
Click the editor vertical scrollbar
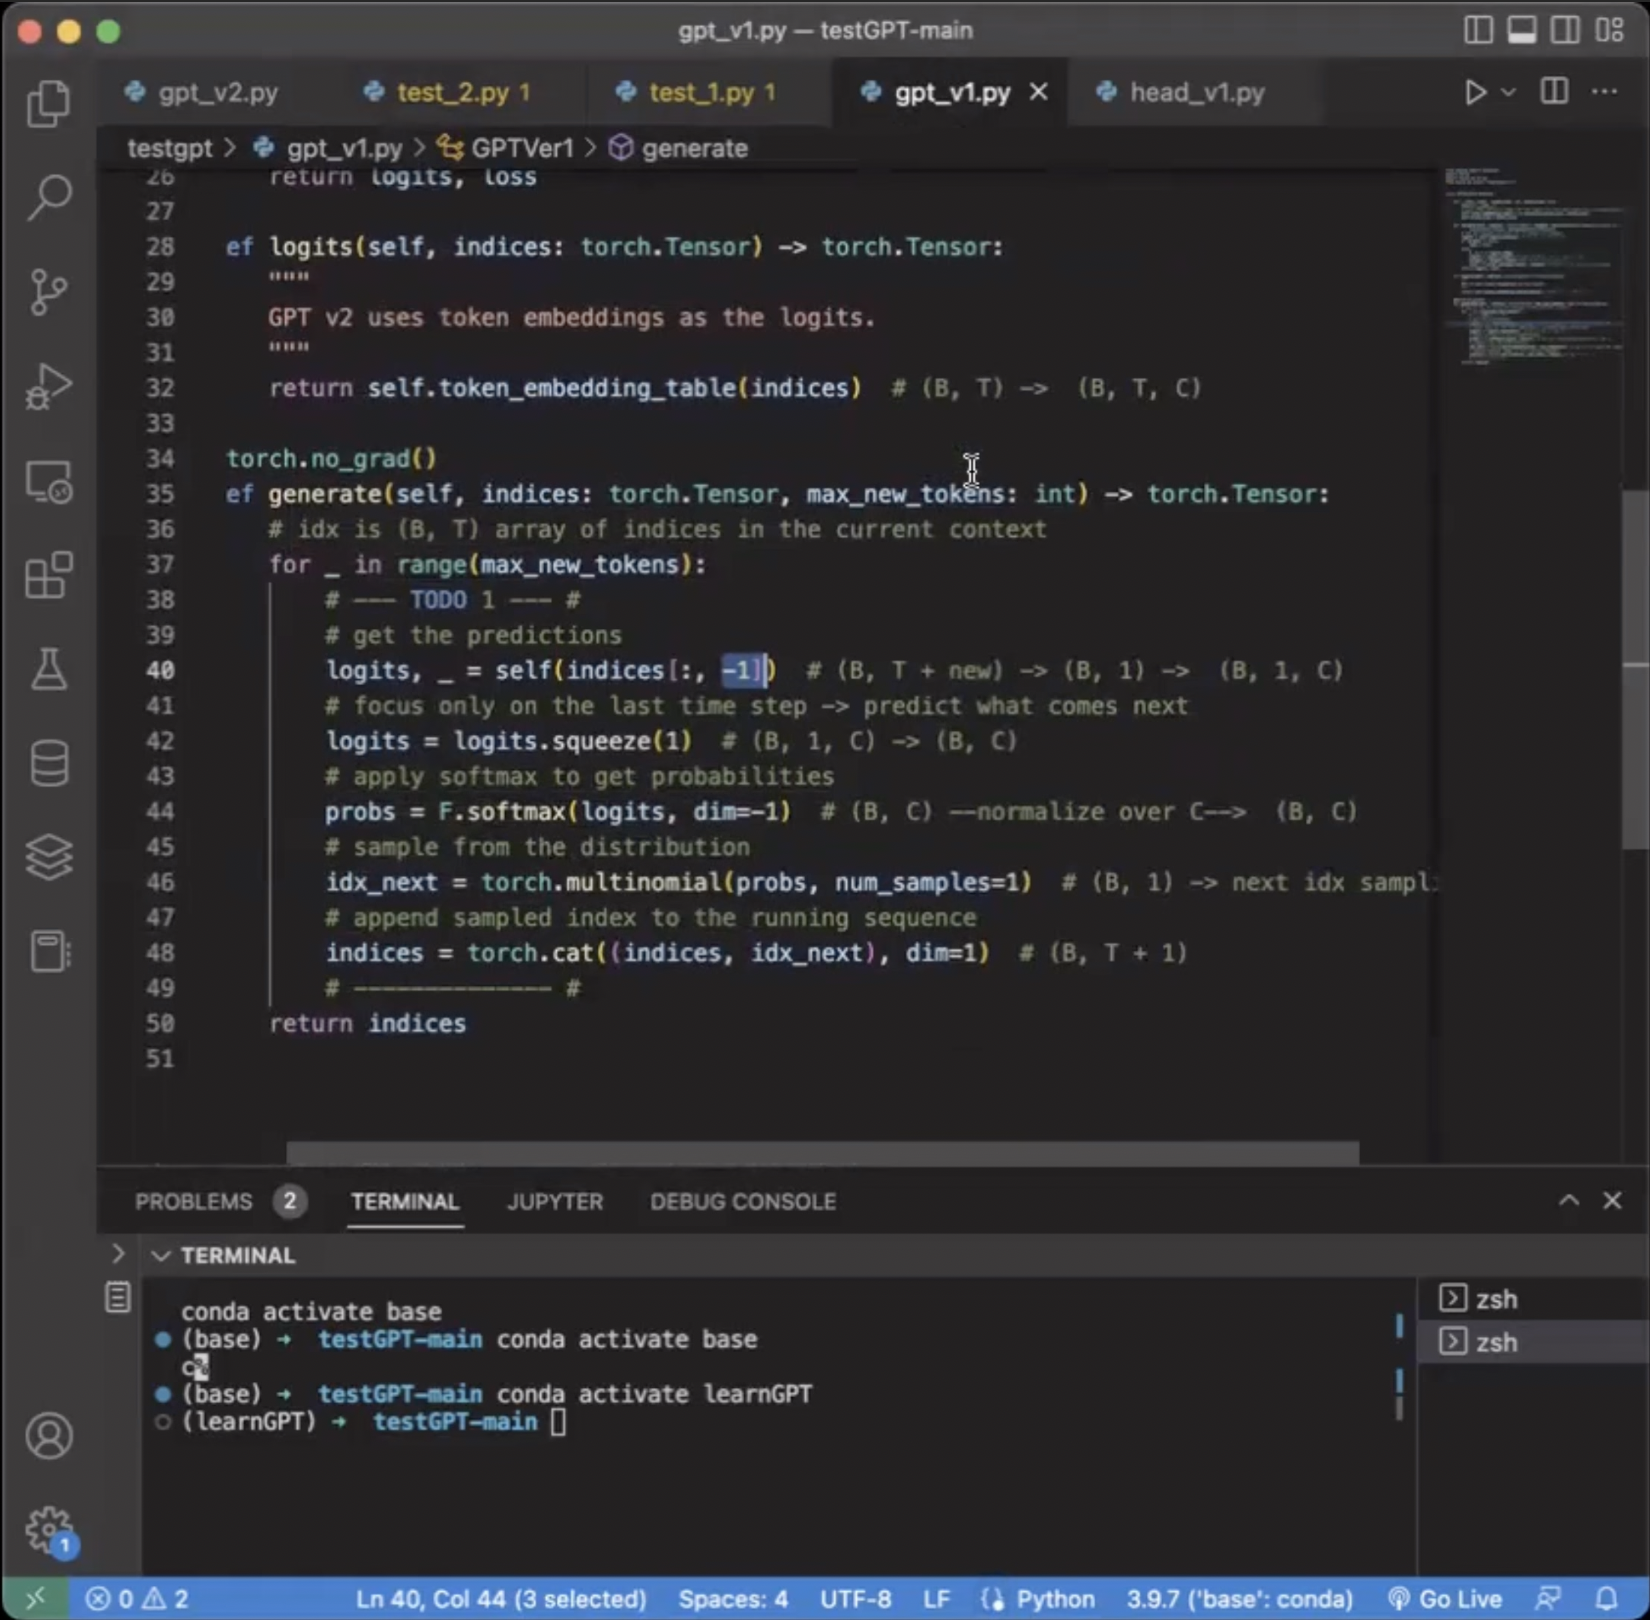(x=1635, y=668)
